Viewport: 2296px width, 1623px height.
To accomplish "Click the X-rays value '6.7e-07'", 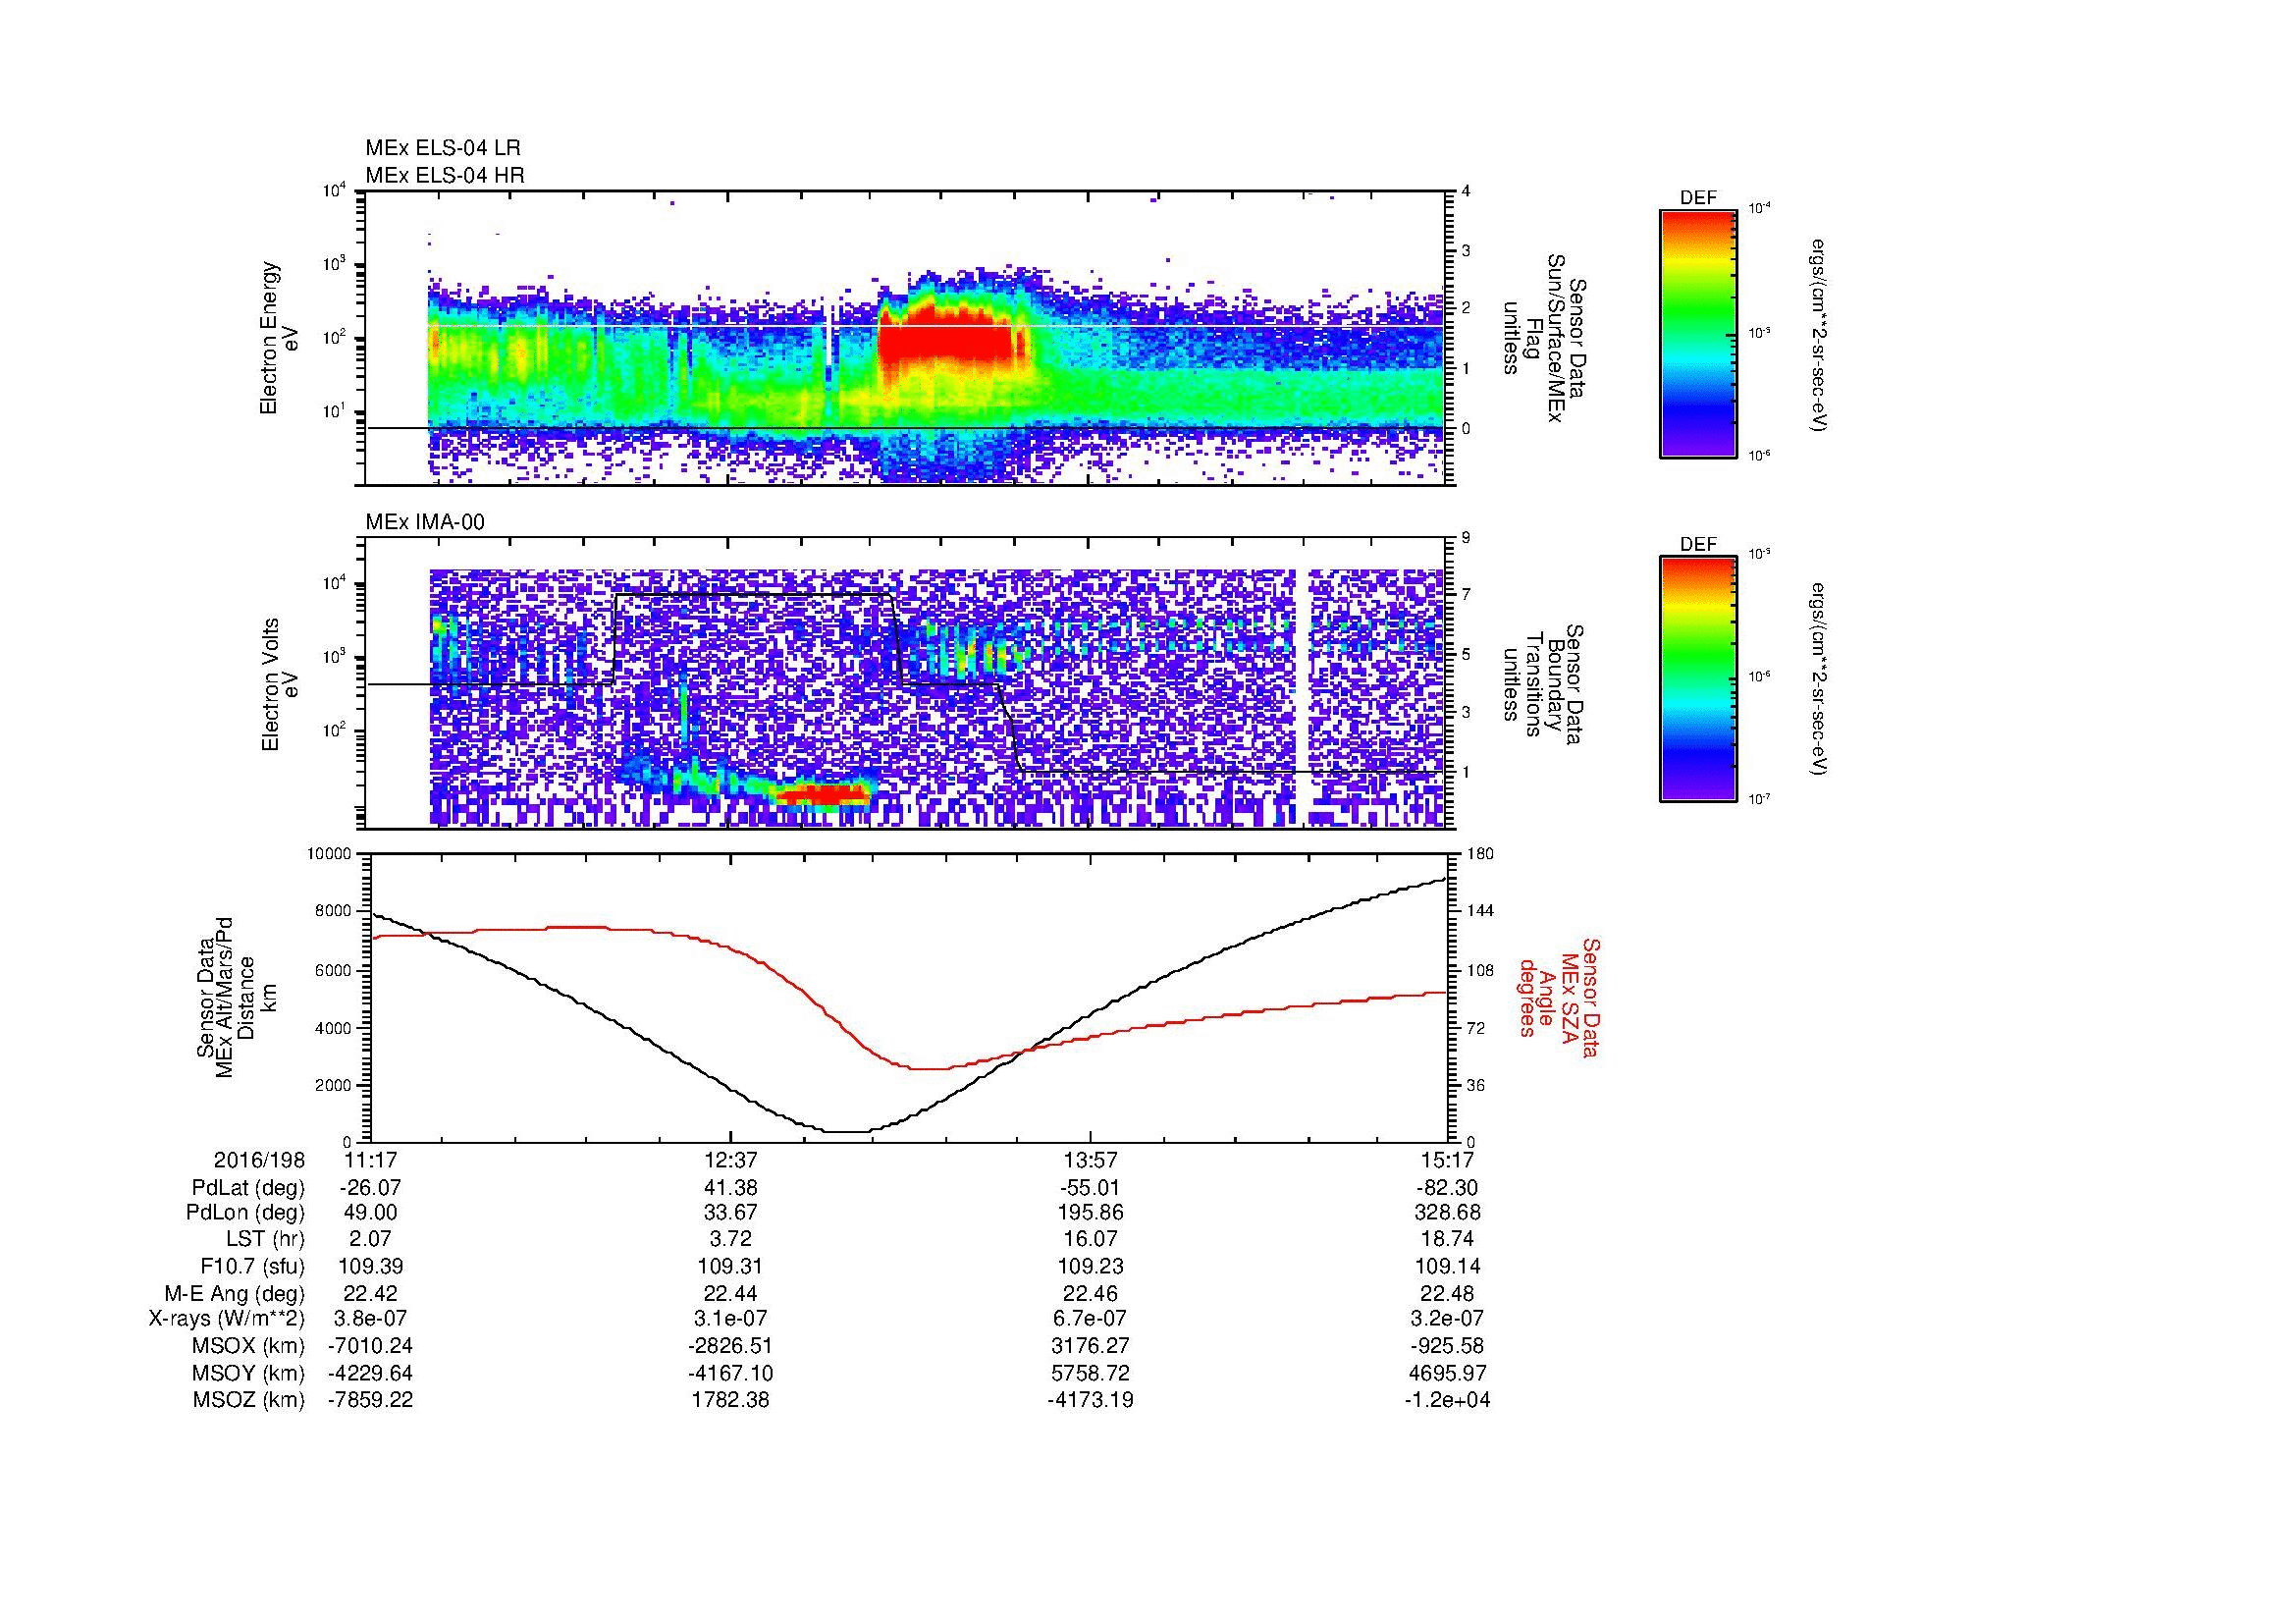I will [x=1090, y=1320].
